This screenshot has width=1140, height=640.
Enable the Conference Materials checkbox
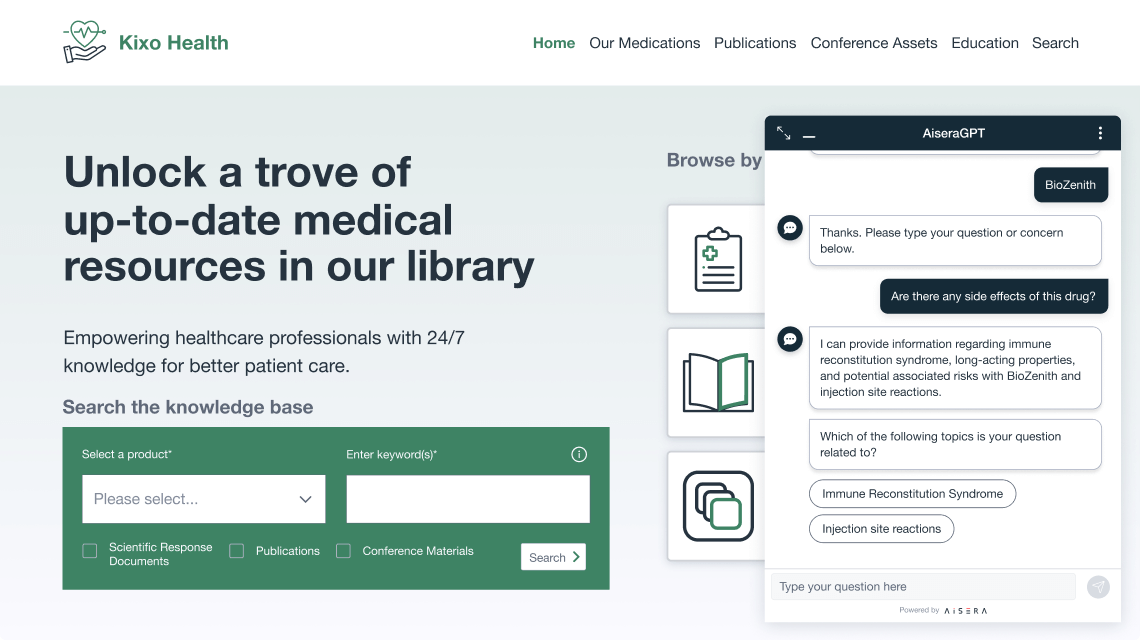[343, 551]
